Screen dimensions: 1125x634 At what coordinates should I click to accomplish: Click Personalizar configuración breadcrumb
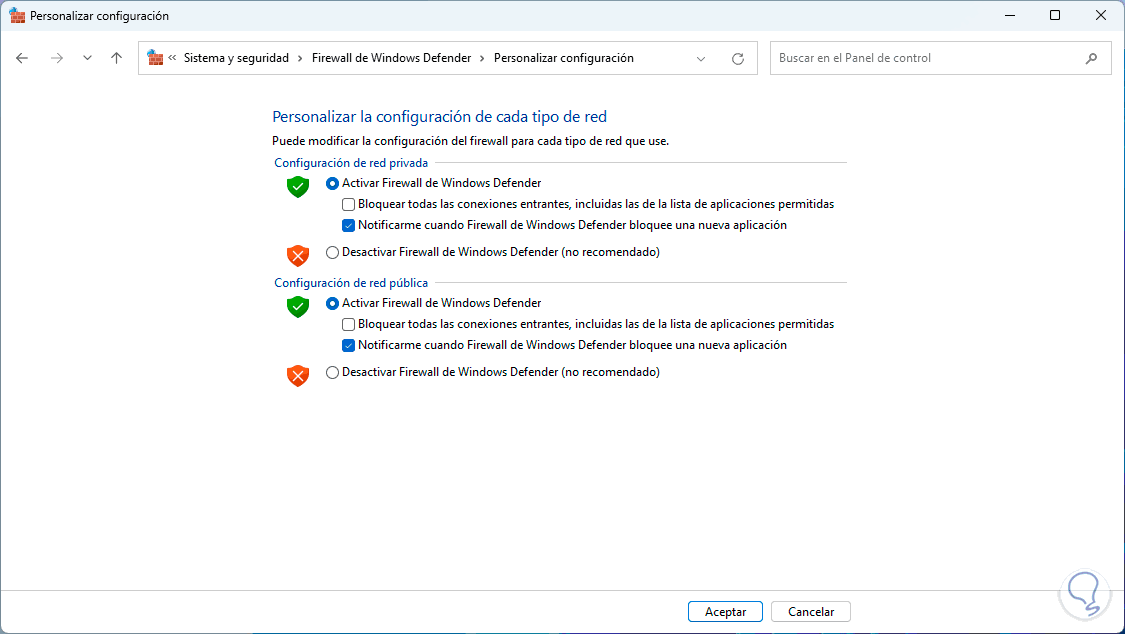tap(563, 58)
